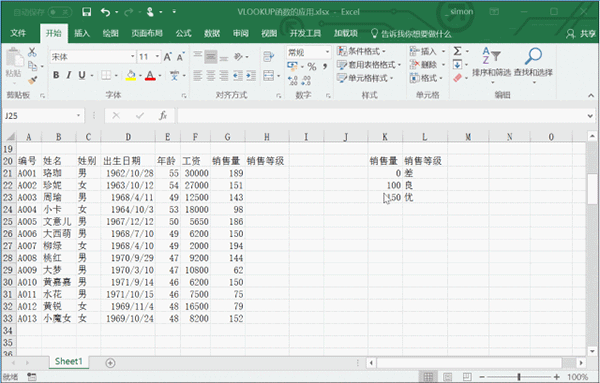Click the Undo arrow icon
The image size is (600, 383).
click(x=105, y=12)
